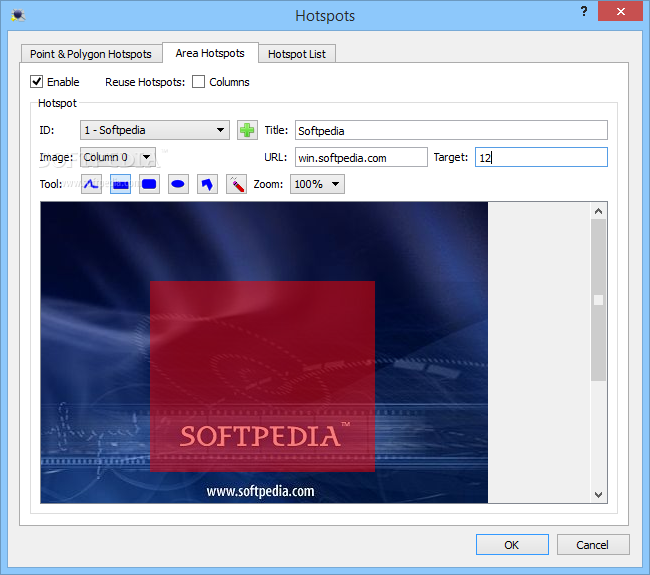Image resolution: width=650 pixels, height=575 pixels.
Task: Click the vertical scrollbar thumb
Action: click(x=598, y=300)
